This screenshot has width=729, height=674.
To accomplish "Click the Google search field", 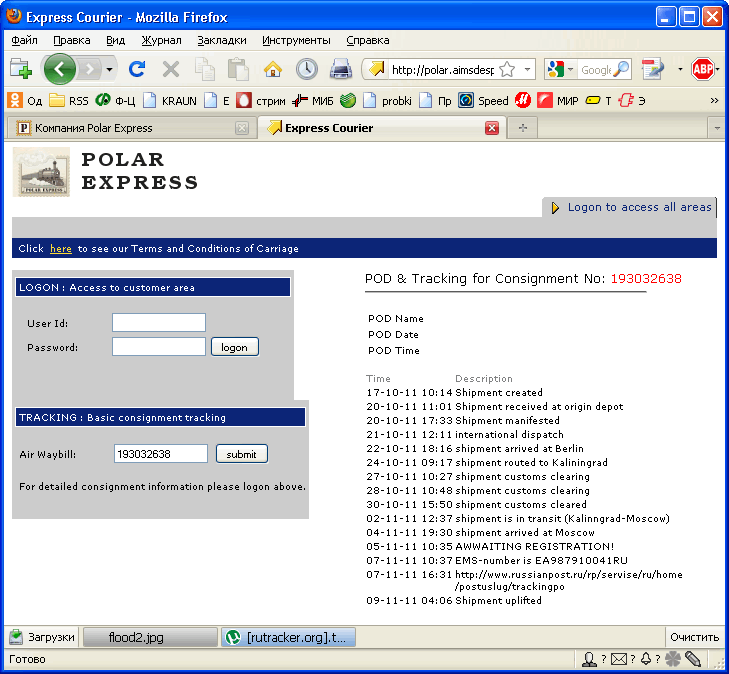I will point(596,70).
